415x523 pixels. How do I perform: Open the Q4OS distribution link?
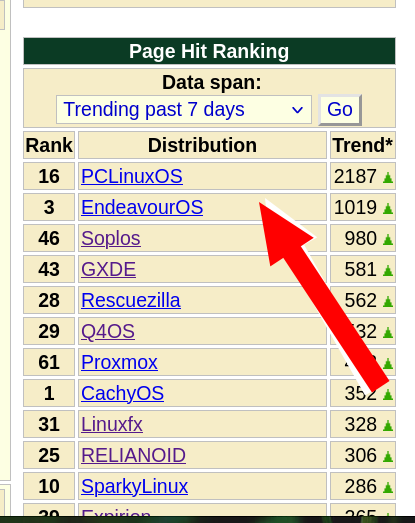108,331
